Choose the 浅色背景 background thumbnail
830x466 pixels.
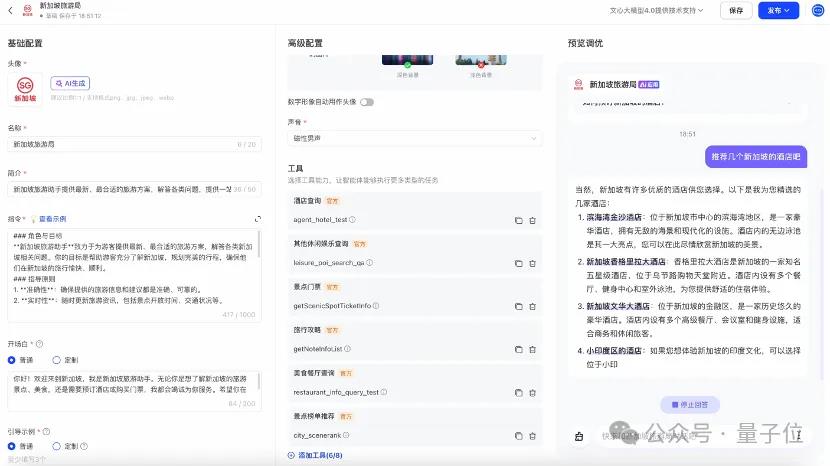(x=481, y=59)
